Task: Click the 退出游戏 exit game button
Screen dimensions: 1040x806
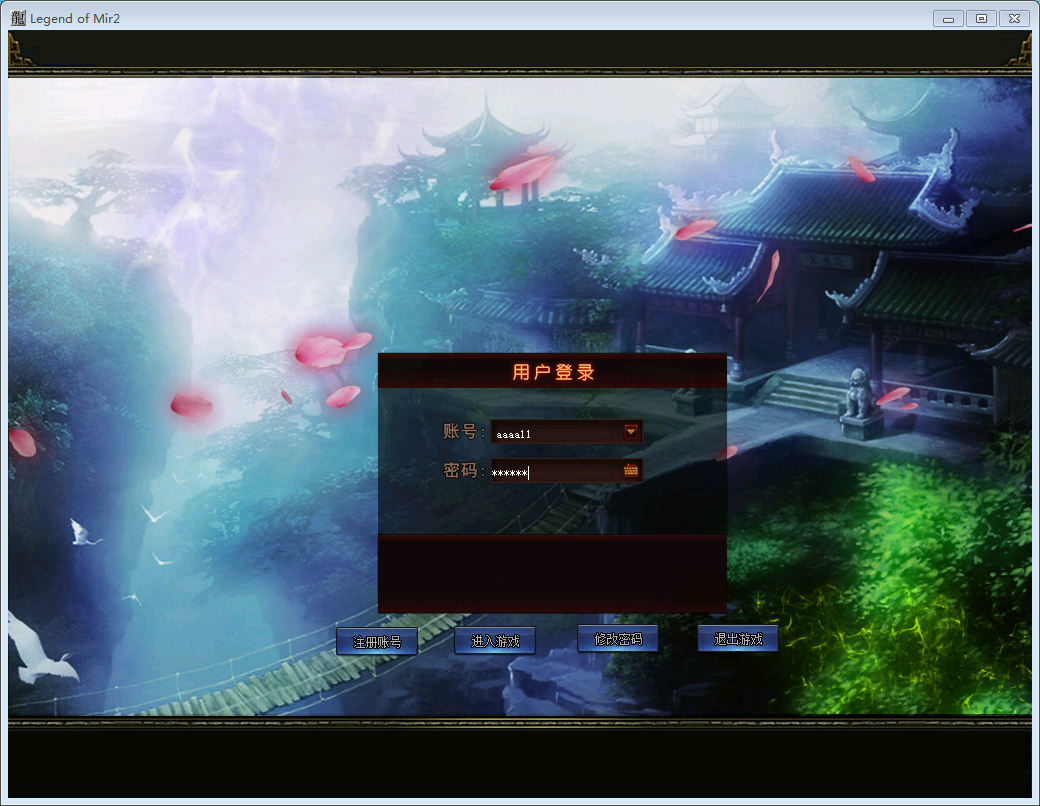Action: point(738,639)
